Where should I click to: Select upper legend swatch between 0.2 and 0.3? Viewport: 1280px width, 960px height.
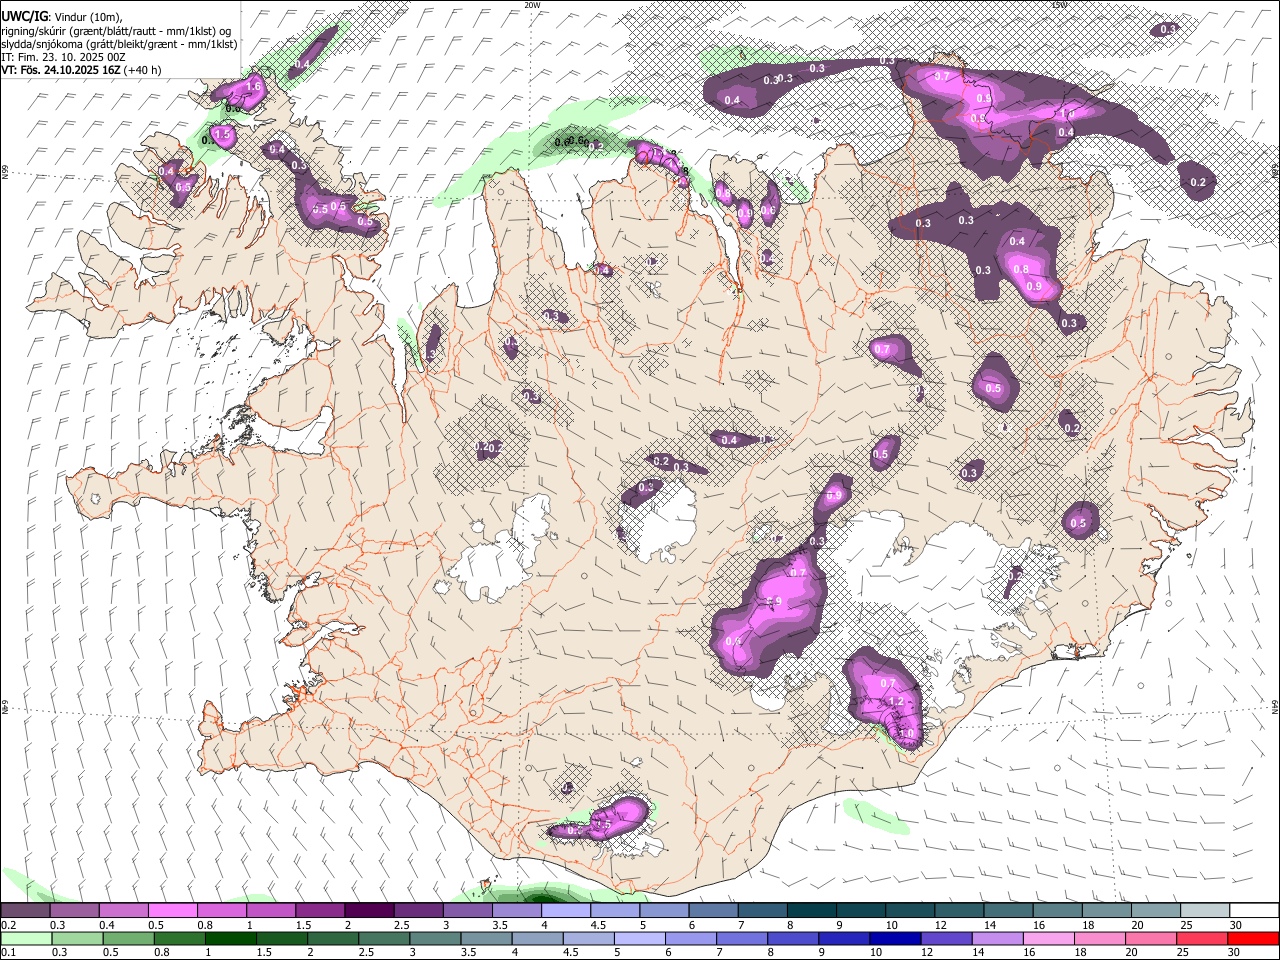pyautogui.click(x=25, y=910)
